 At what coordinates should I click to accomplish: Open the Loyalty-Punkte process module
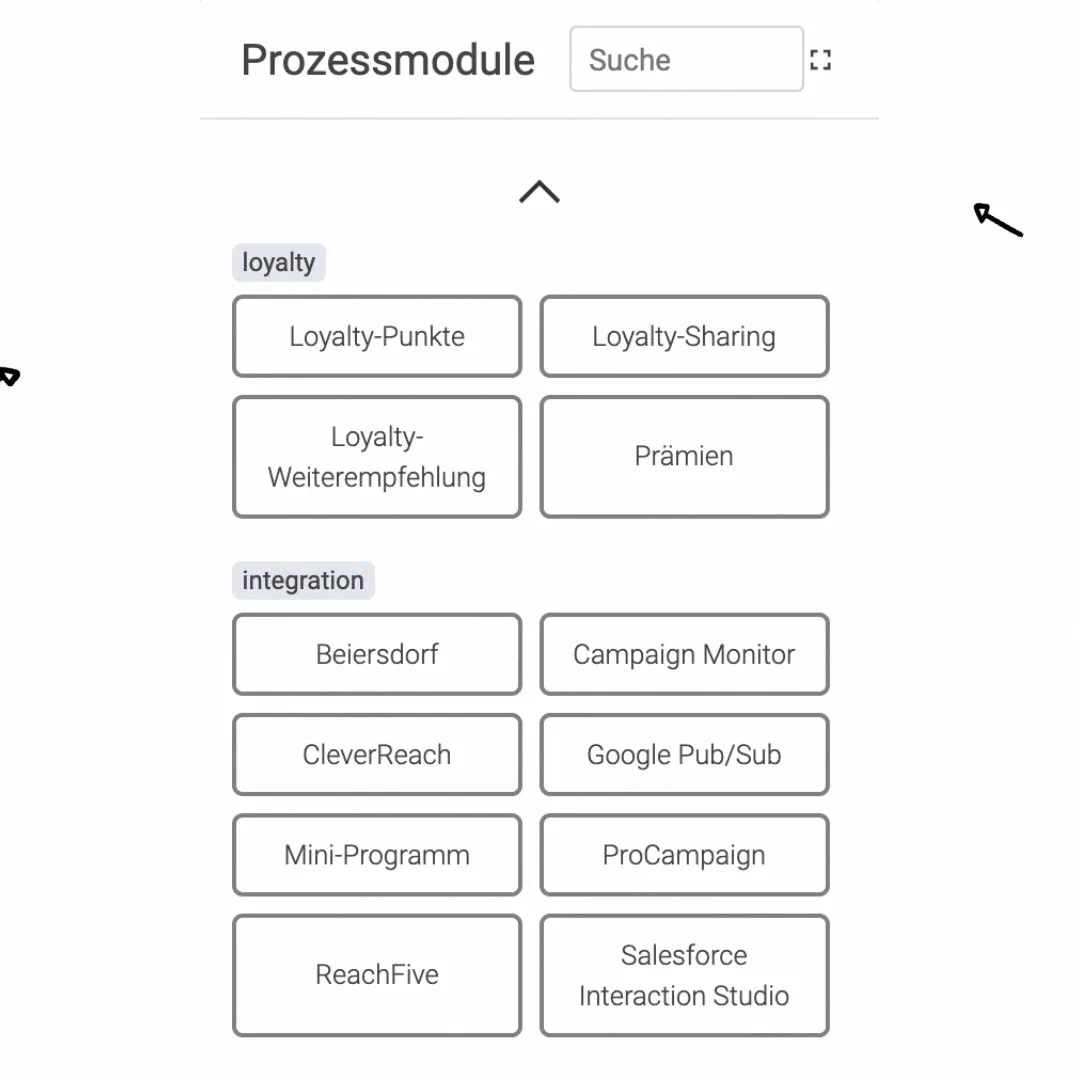coord(377,336)
